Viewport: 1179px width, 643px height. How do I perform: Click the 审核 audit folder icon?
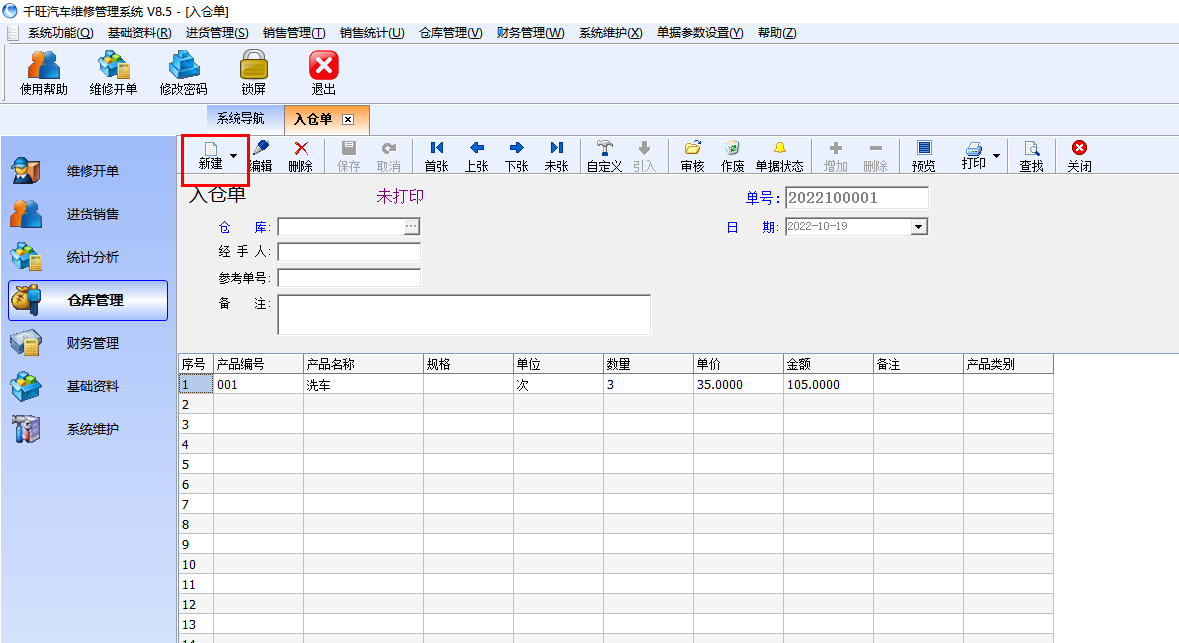point(693,156)
